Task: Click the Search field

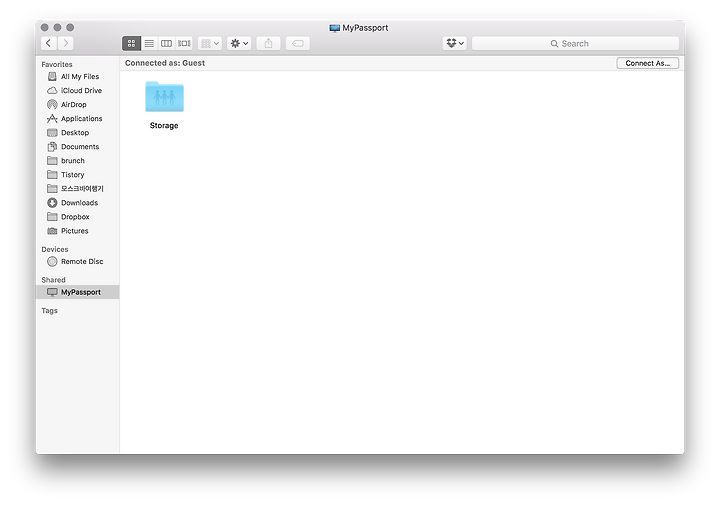Action: coord(575,44)
